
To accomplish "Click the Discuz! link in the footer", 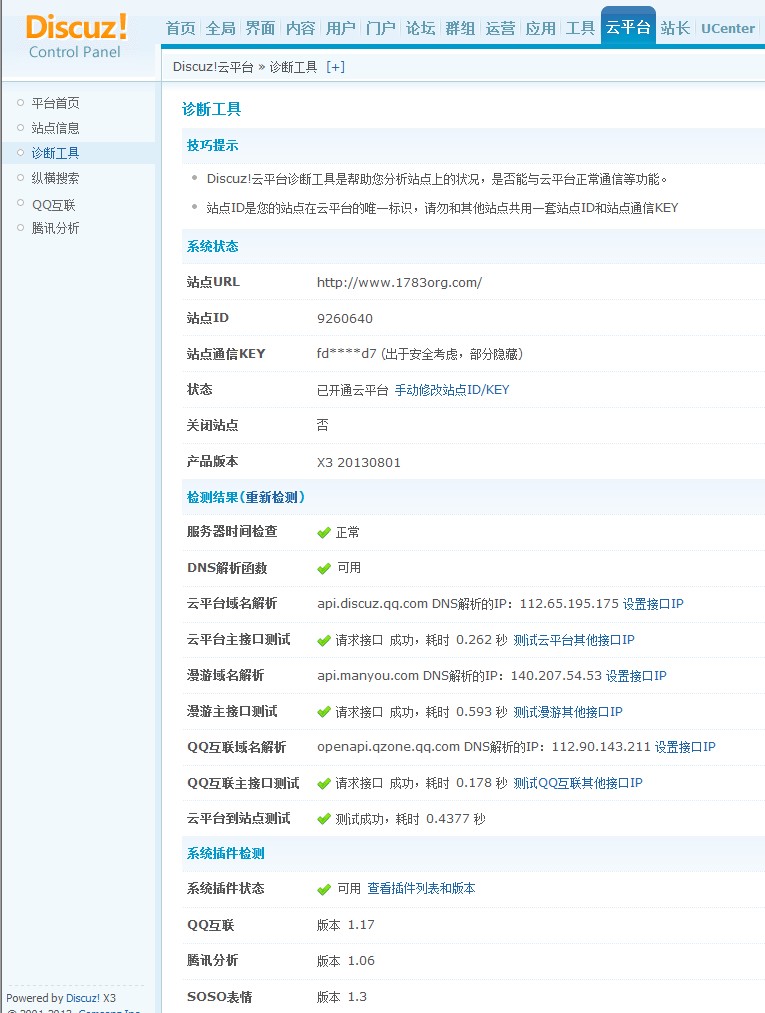I will point(83,998).
